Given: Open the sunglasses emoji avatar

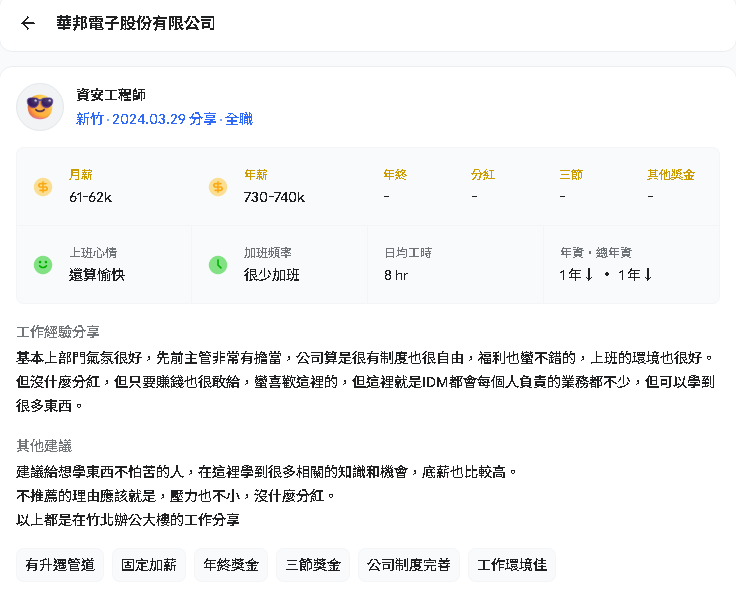Looking at the screenshot, I should pos(40,107).
